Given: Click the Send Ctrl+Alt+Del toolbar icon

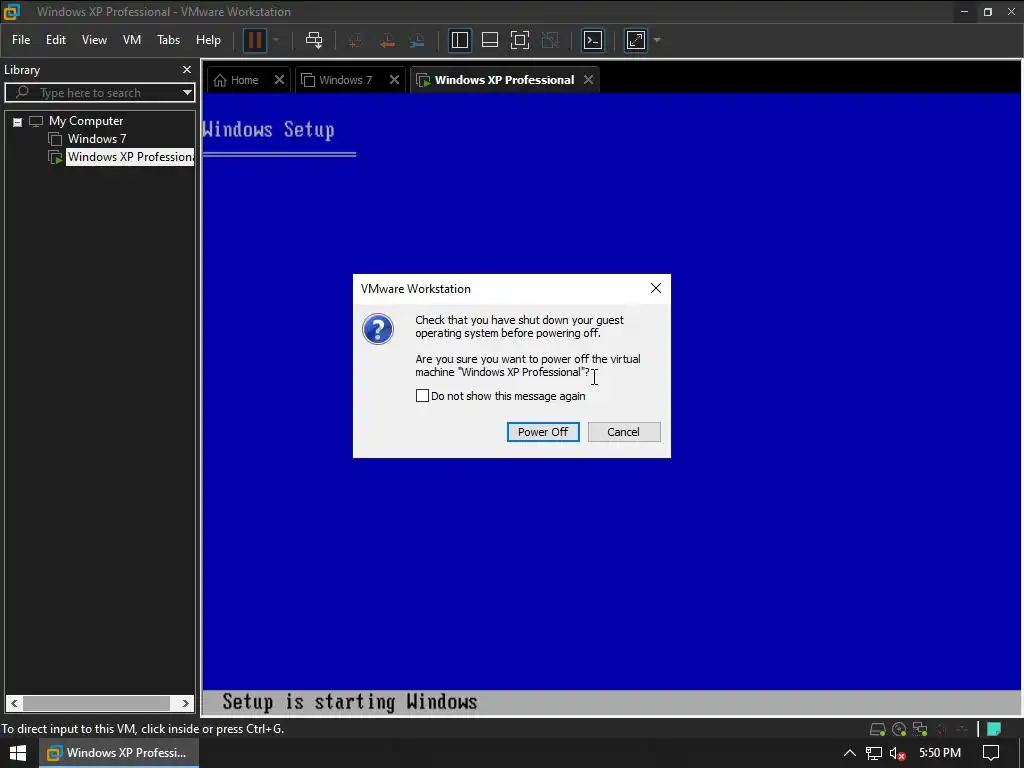Looking at the screenshot, I should [x=314, y=40].
